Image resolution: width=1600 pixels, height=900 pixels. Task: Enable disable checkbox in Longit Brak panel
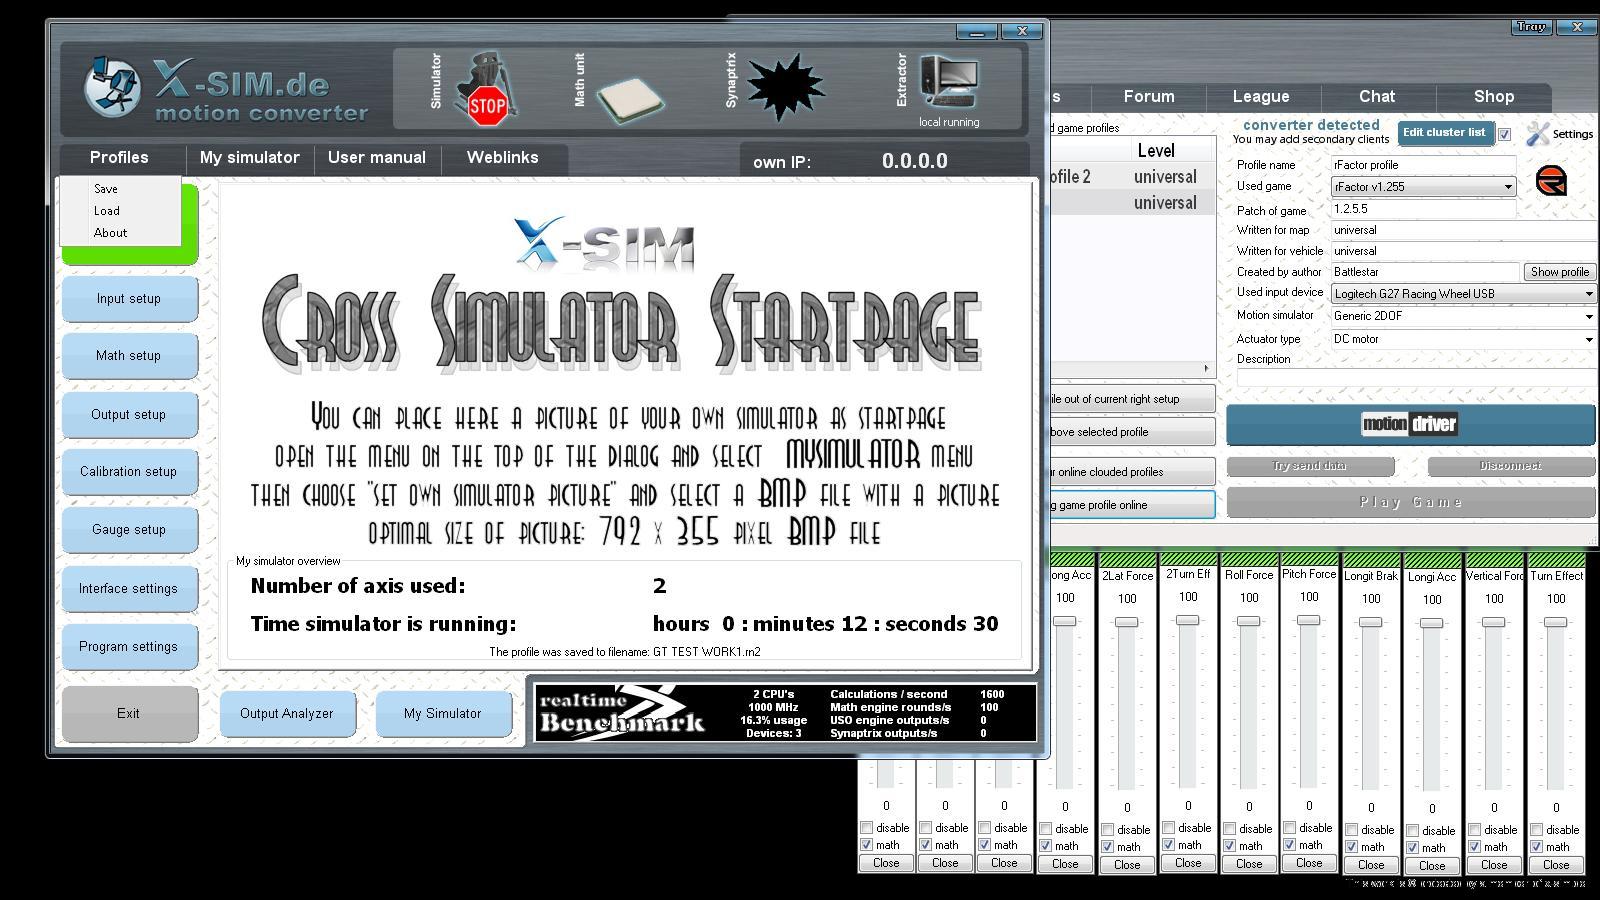coord(1351,830)
